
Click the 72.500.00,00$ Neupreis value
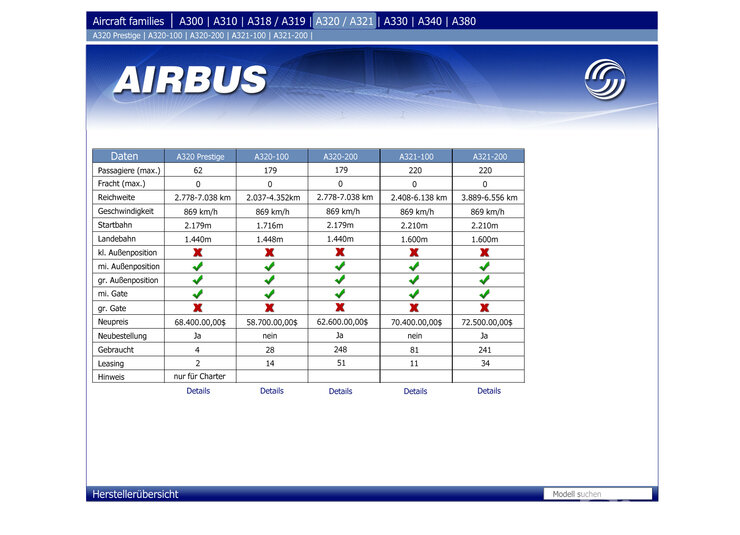487,322
